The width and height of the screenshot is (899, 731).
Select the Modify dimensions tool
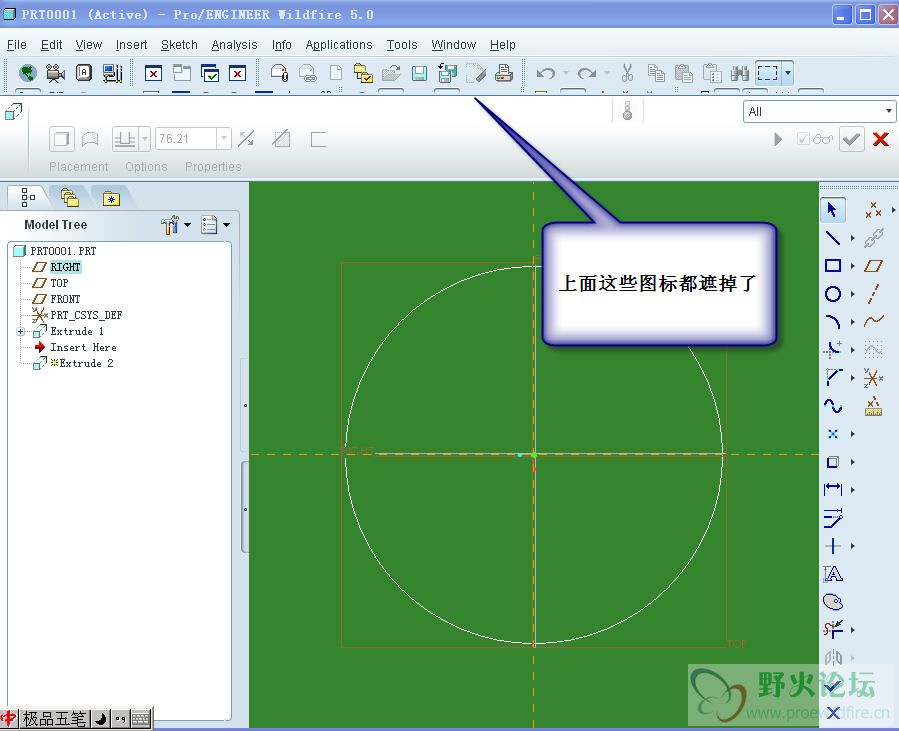tap(832, 517)
